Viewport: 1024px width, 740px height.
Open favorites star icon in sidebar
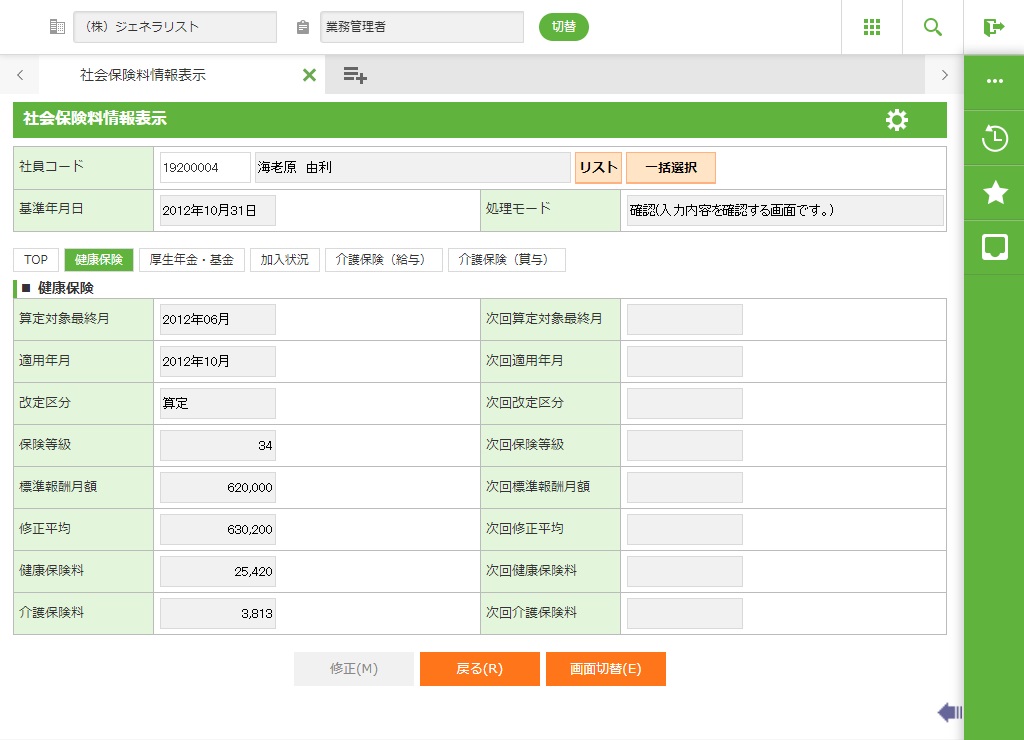click(995, 193)
